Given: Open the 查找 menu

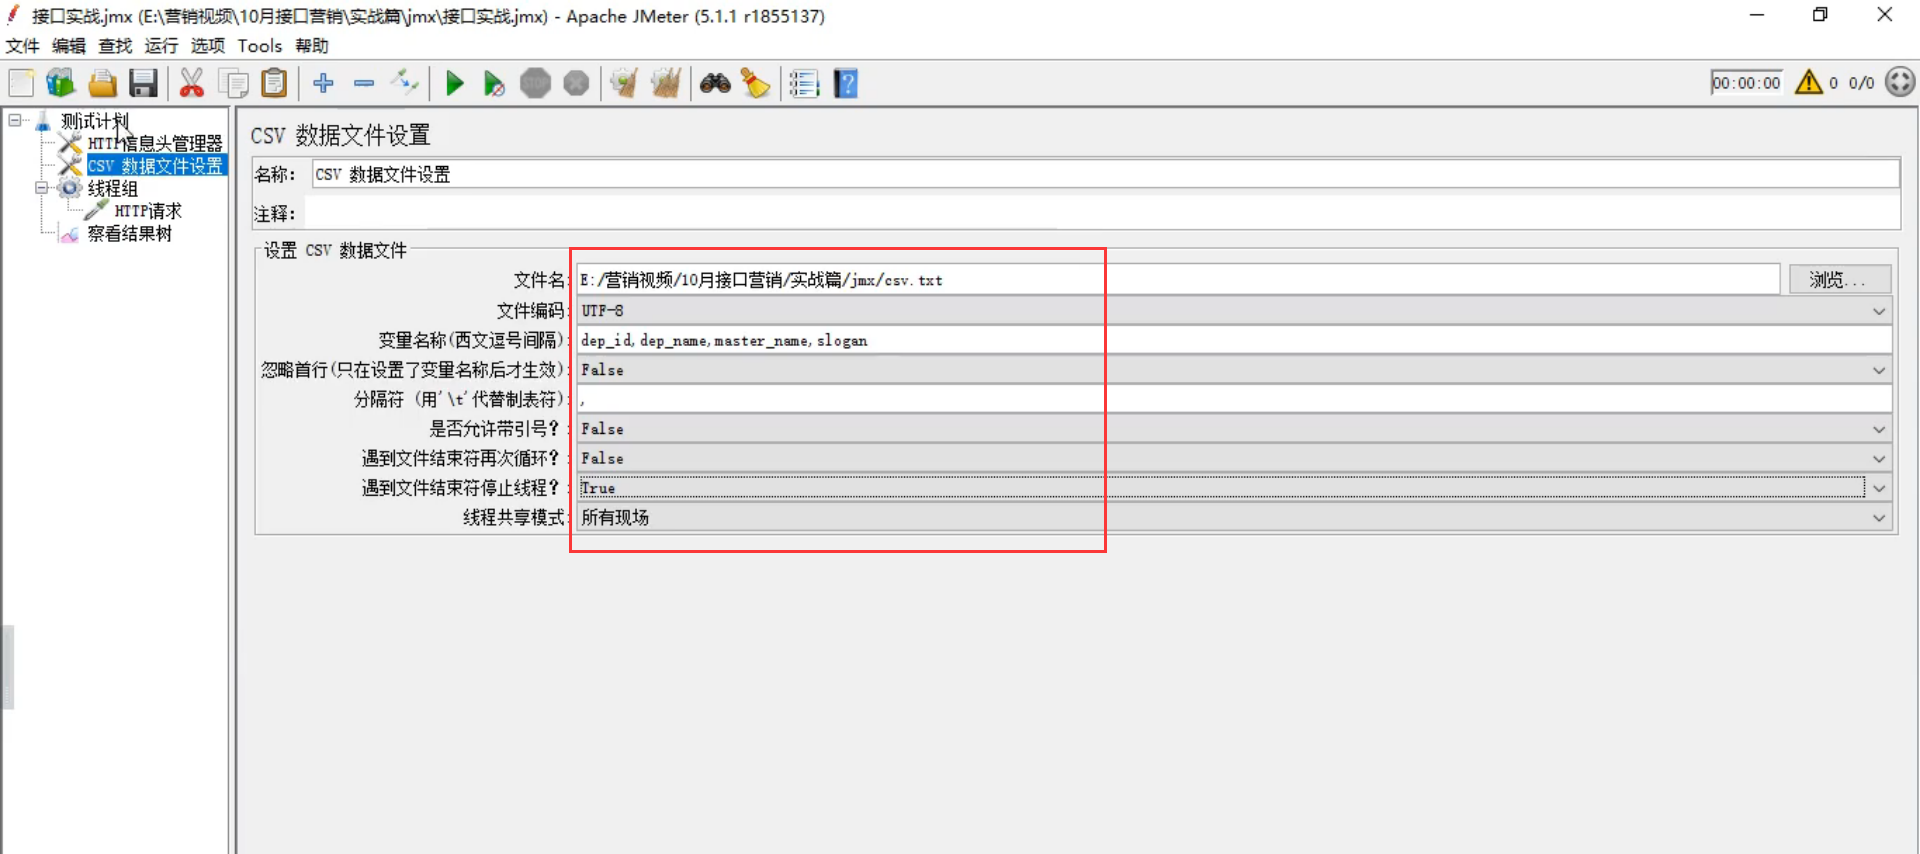Looking at the screenshot, I should pyautogui.click(x=115, y=46).
